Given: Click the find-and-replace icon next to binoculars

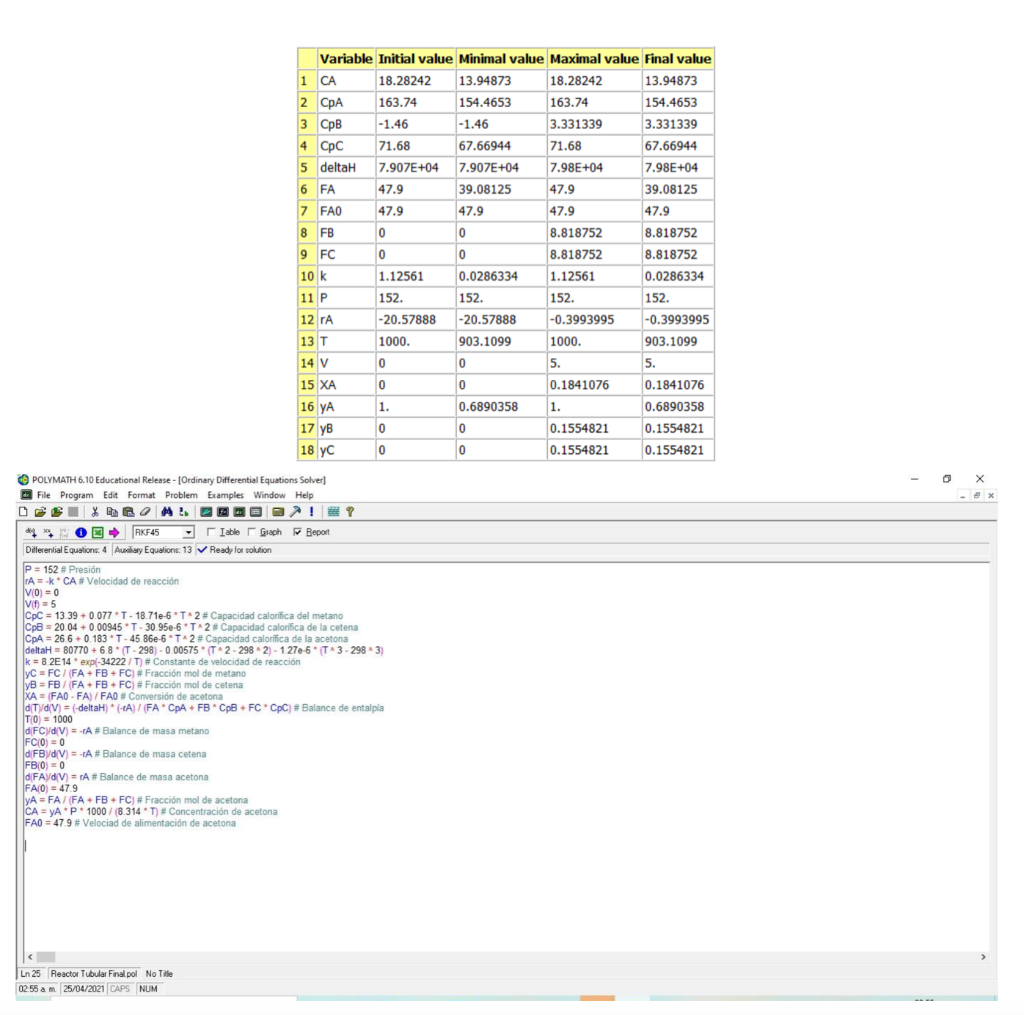Looking at the screenshot, I should 184,511.
